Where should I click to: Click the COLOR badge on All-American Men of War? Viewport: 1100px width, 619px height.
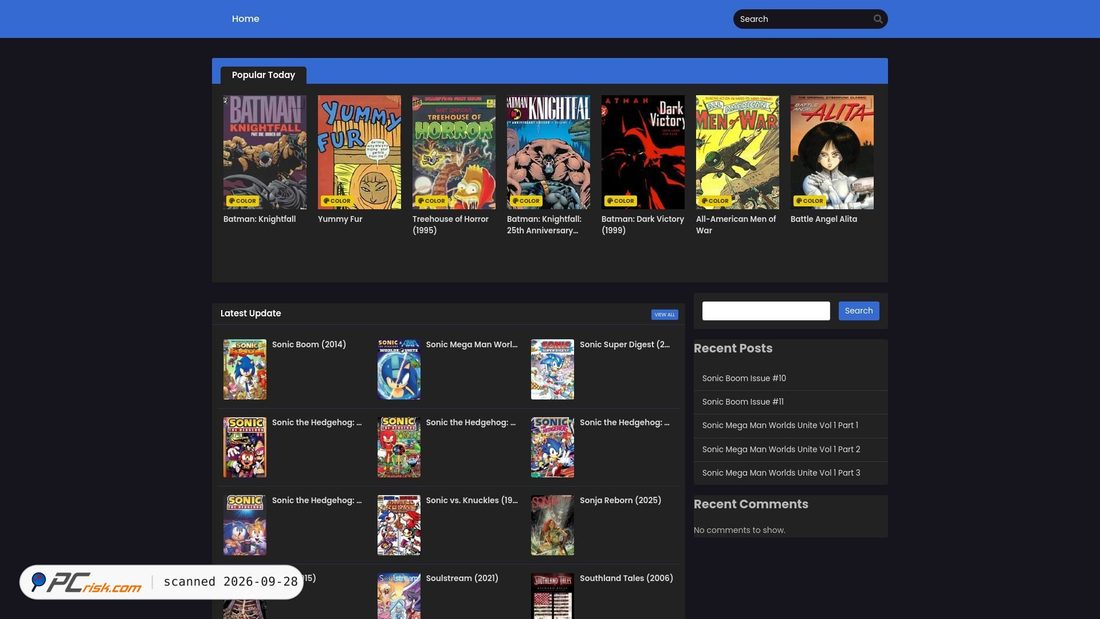(715, 201)
